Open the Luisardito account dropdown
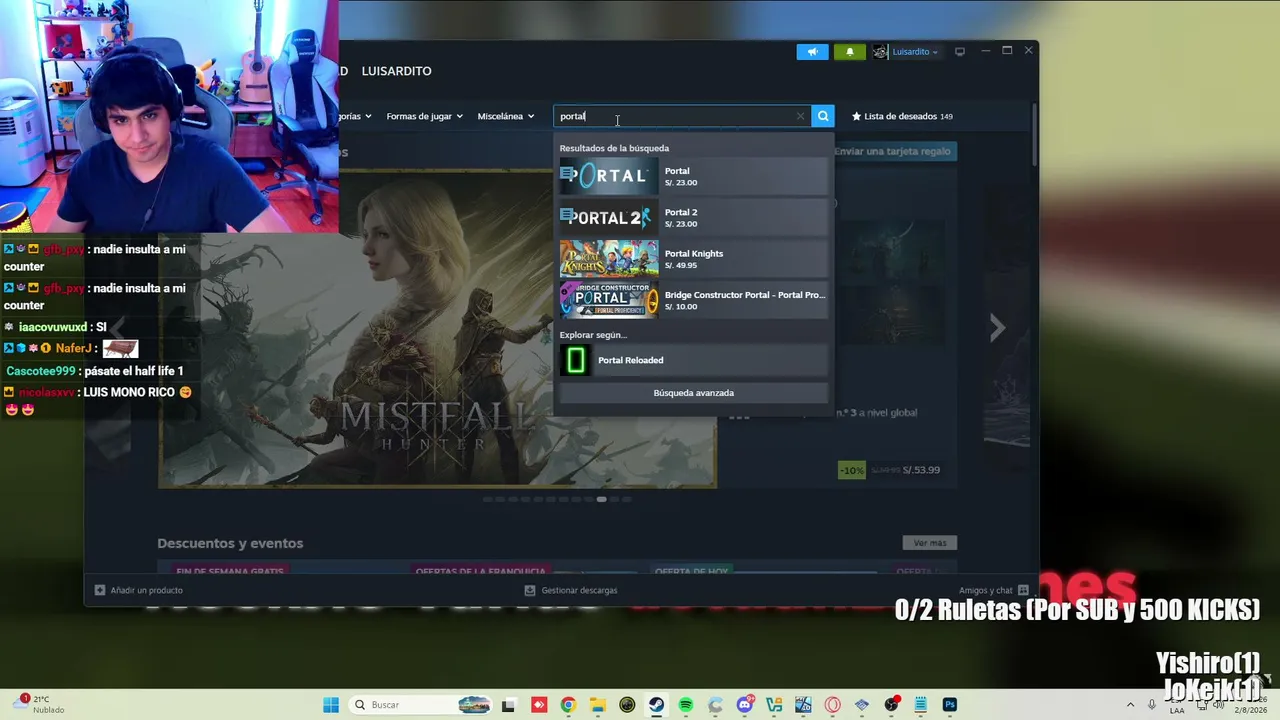The height and width of the screenshot is (720, 1280). tap(915, 52)
